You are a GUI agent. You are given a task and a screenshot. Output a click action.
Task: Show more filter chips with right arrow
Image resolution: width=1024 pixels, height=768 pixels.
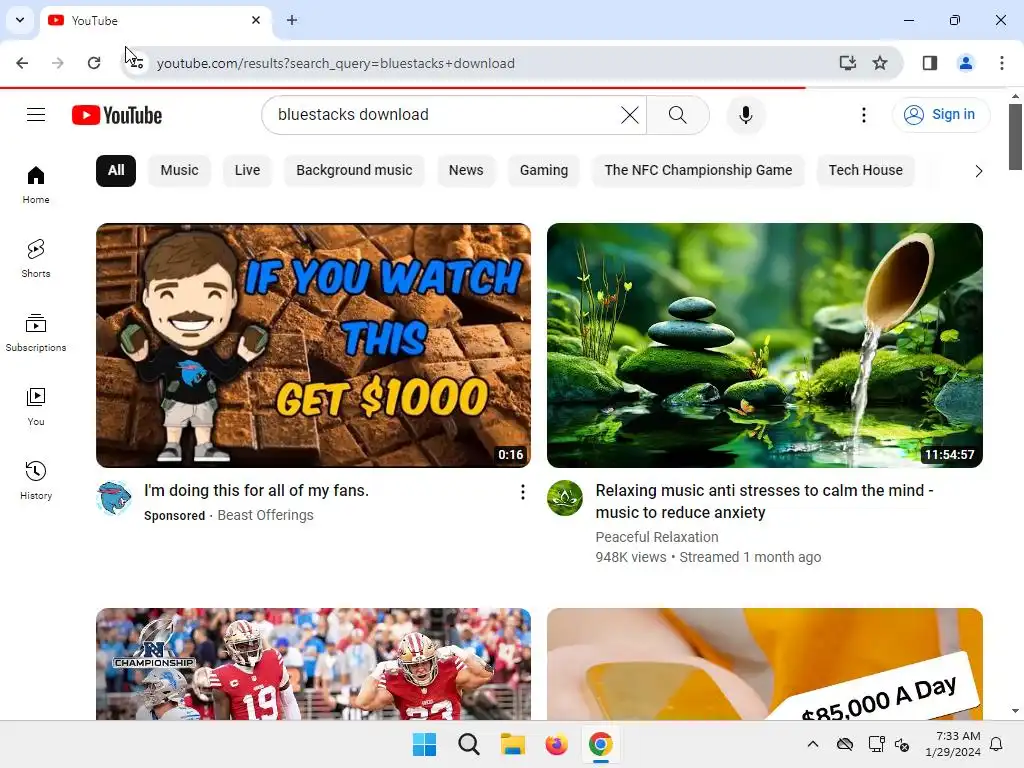978,171
